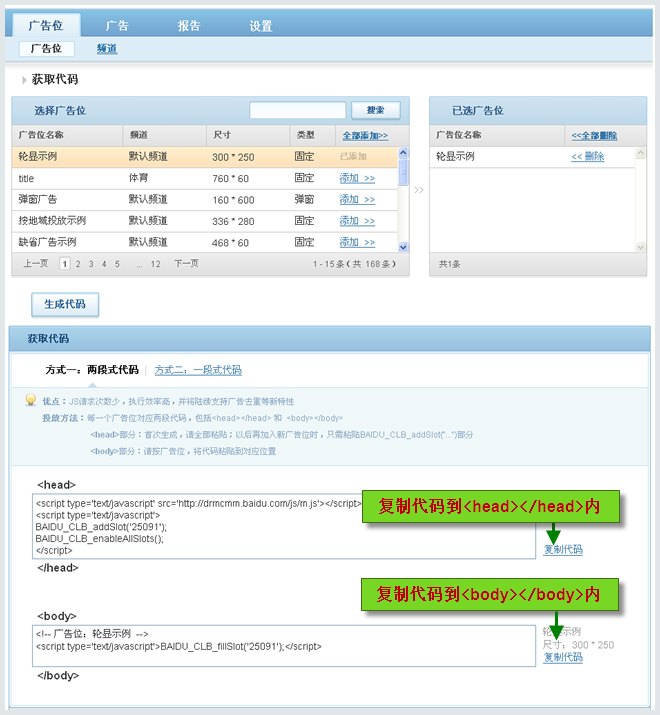The image size is (660, 715).
Task: Click the 760 * 60 size cell
Action: coord(230,179)
